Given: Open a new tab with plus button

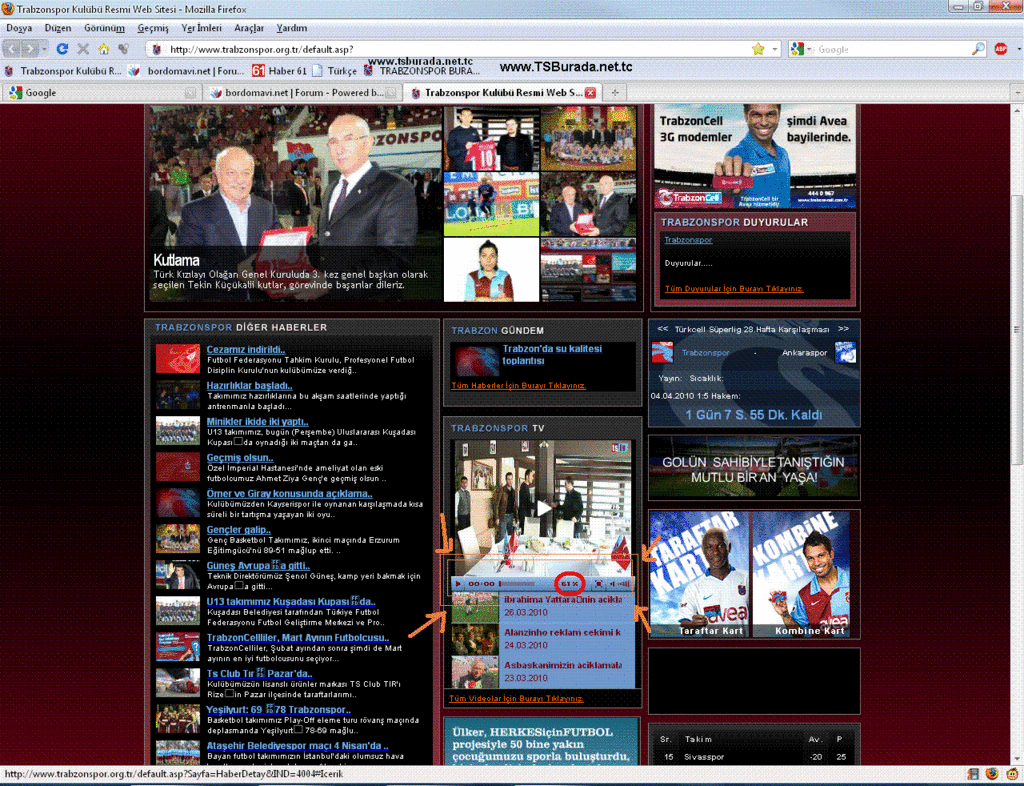Looking at the screenshot, I should click(x=615, y=93).
